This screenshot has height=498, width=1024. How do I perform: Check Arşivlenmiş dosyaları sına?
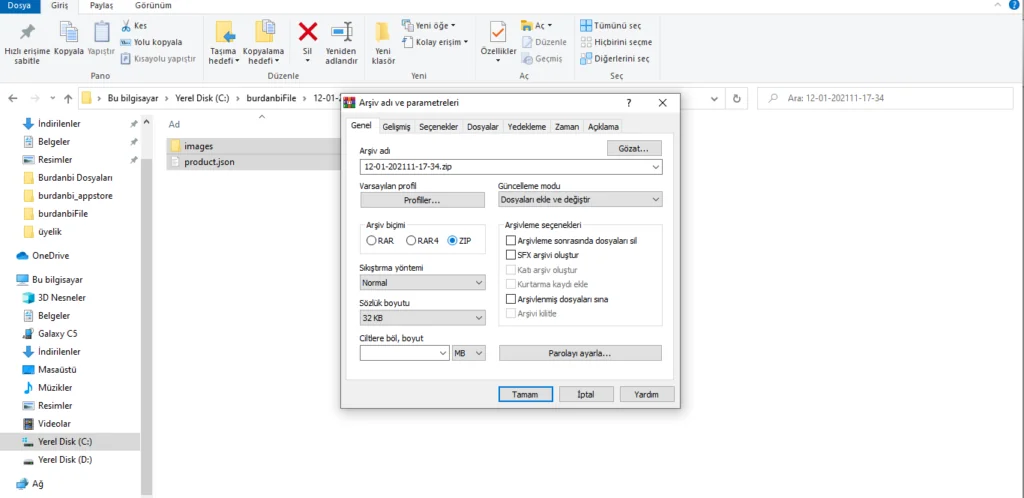511,299
